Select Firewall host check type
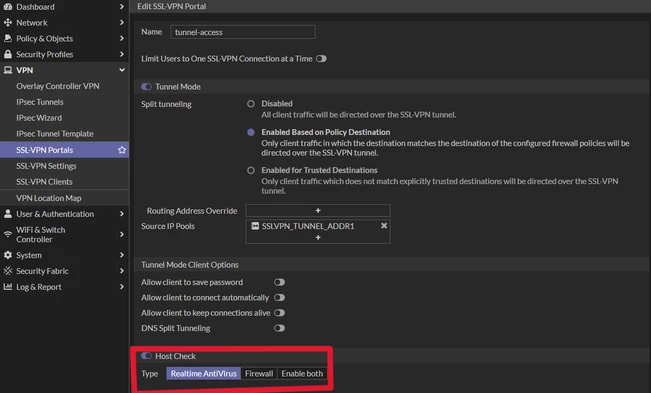The image size is (651, 393). point(259,373)
